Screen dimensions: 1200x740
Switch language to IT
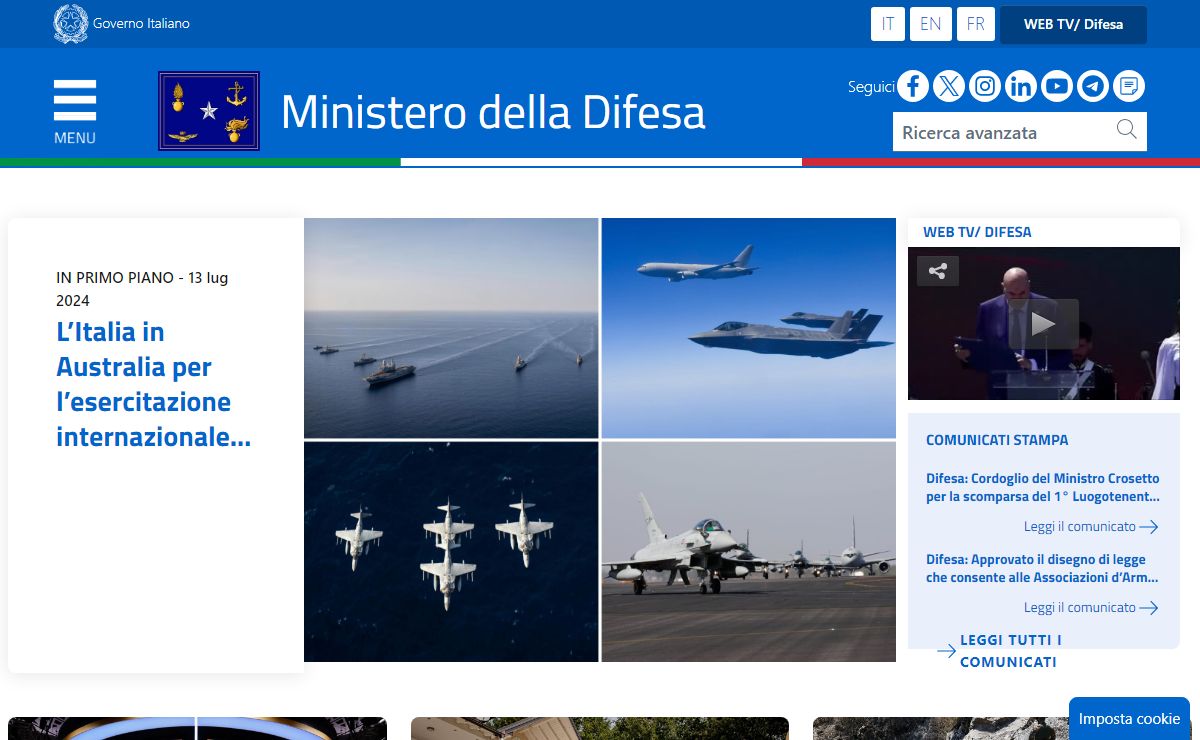pyautogui.click(x=888, y=24)
